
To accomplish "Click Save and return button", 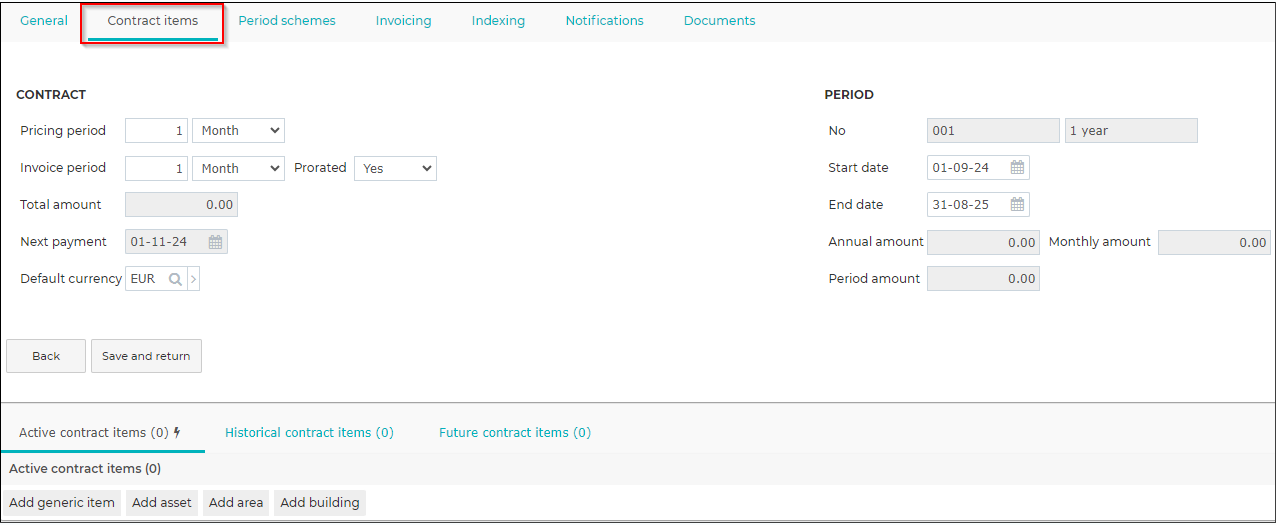I will click(146, 356).
